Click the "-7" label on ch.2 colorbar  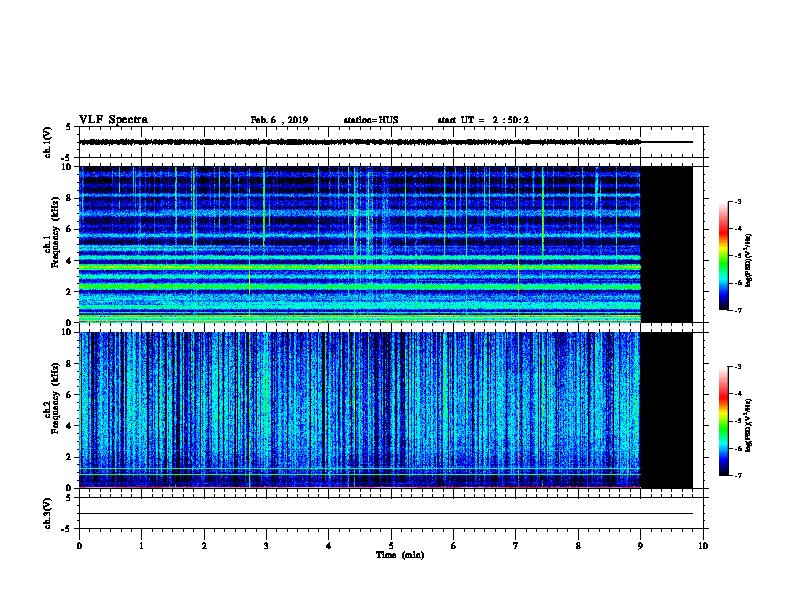click(737, 475)
